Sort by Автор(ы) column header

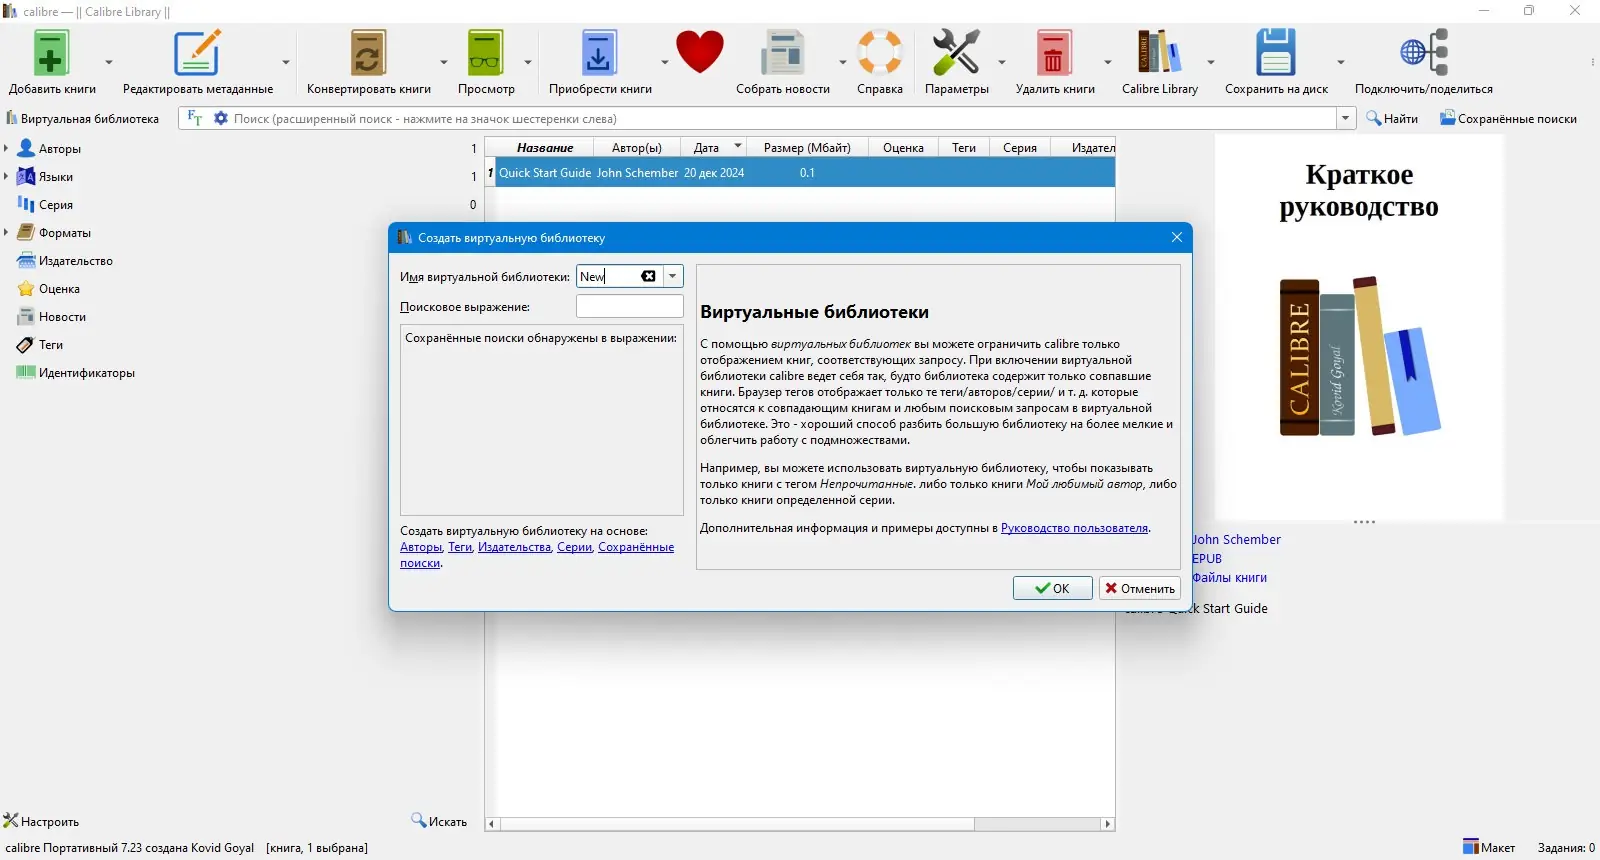tap(637, 147)
